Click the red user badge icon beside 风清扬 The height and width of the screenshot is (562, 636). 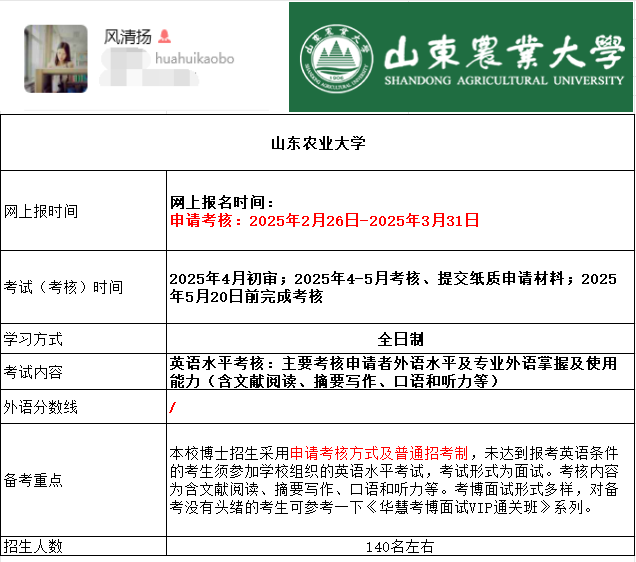(x=164, y=36)
